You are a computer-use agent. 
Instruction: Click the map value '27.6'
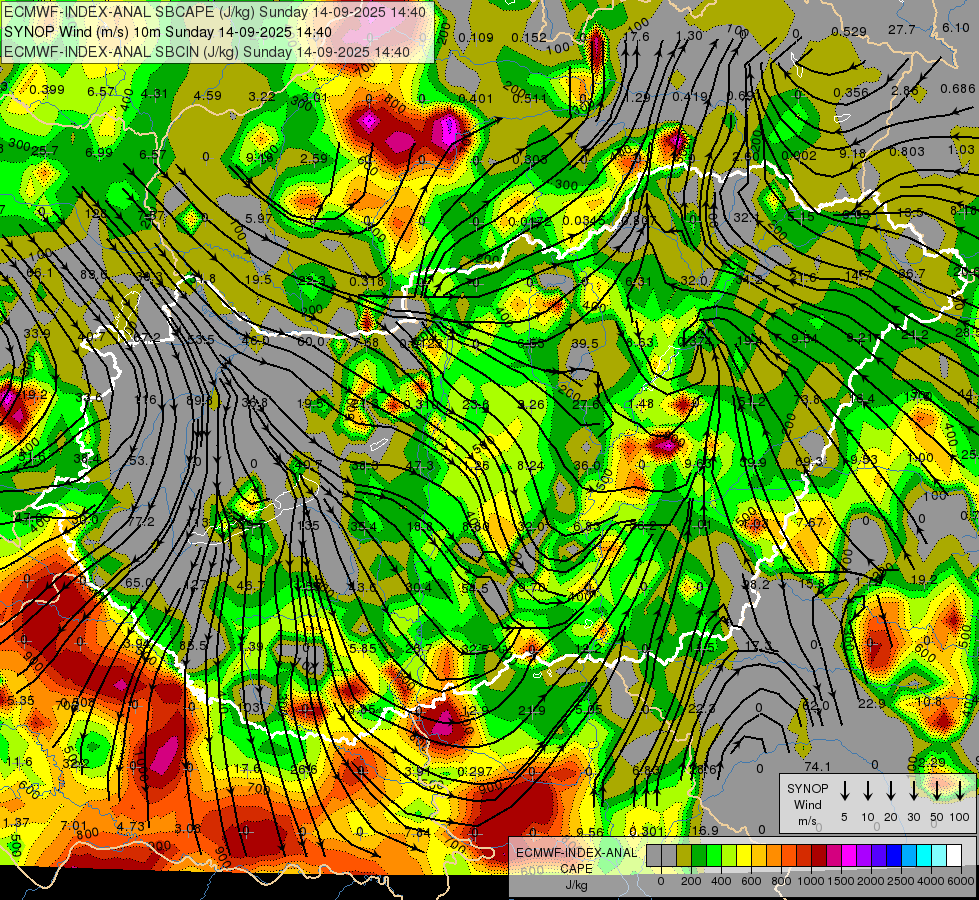click(x=586, y=404)
